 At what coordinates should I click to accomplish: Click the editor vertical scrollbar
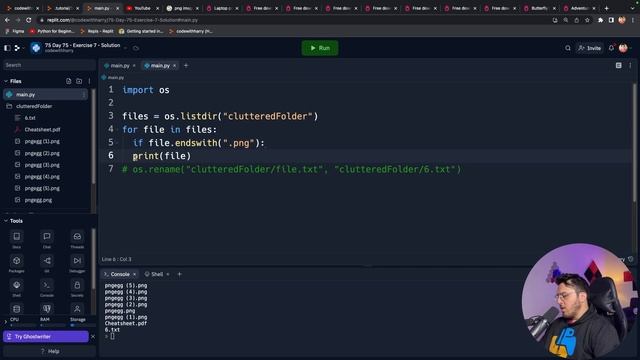coord(635,143)
